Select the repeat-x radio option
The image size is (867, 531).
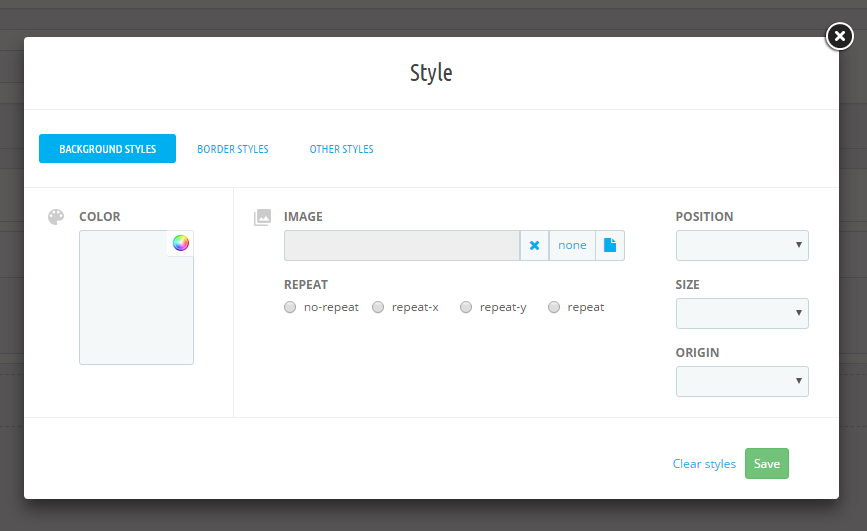[378, 307]
